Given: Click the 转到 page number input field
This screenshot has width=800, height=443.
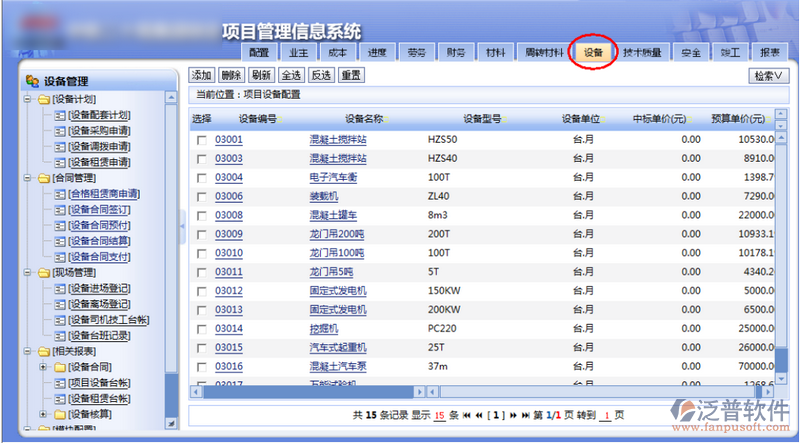Looking at the screenshot, I should 606,415.
